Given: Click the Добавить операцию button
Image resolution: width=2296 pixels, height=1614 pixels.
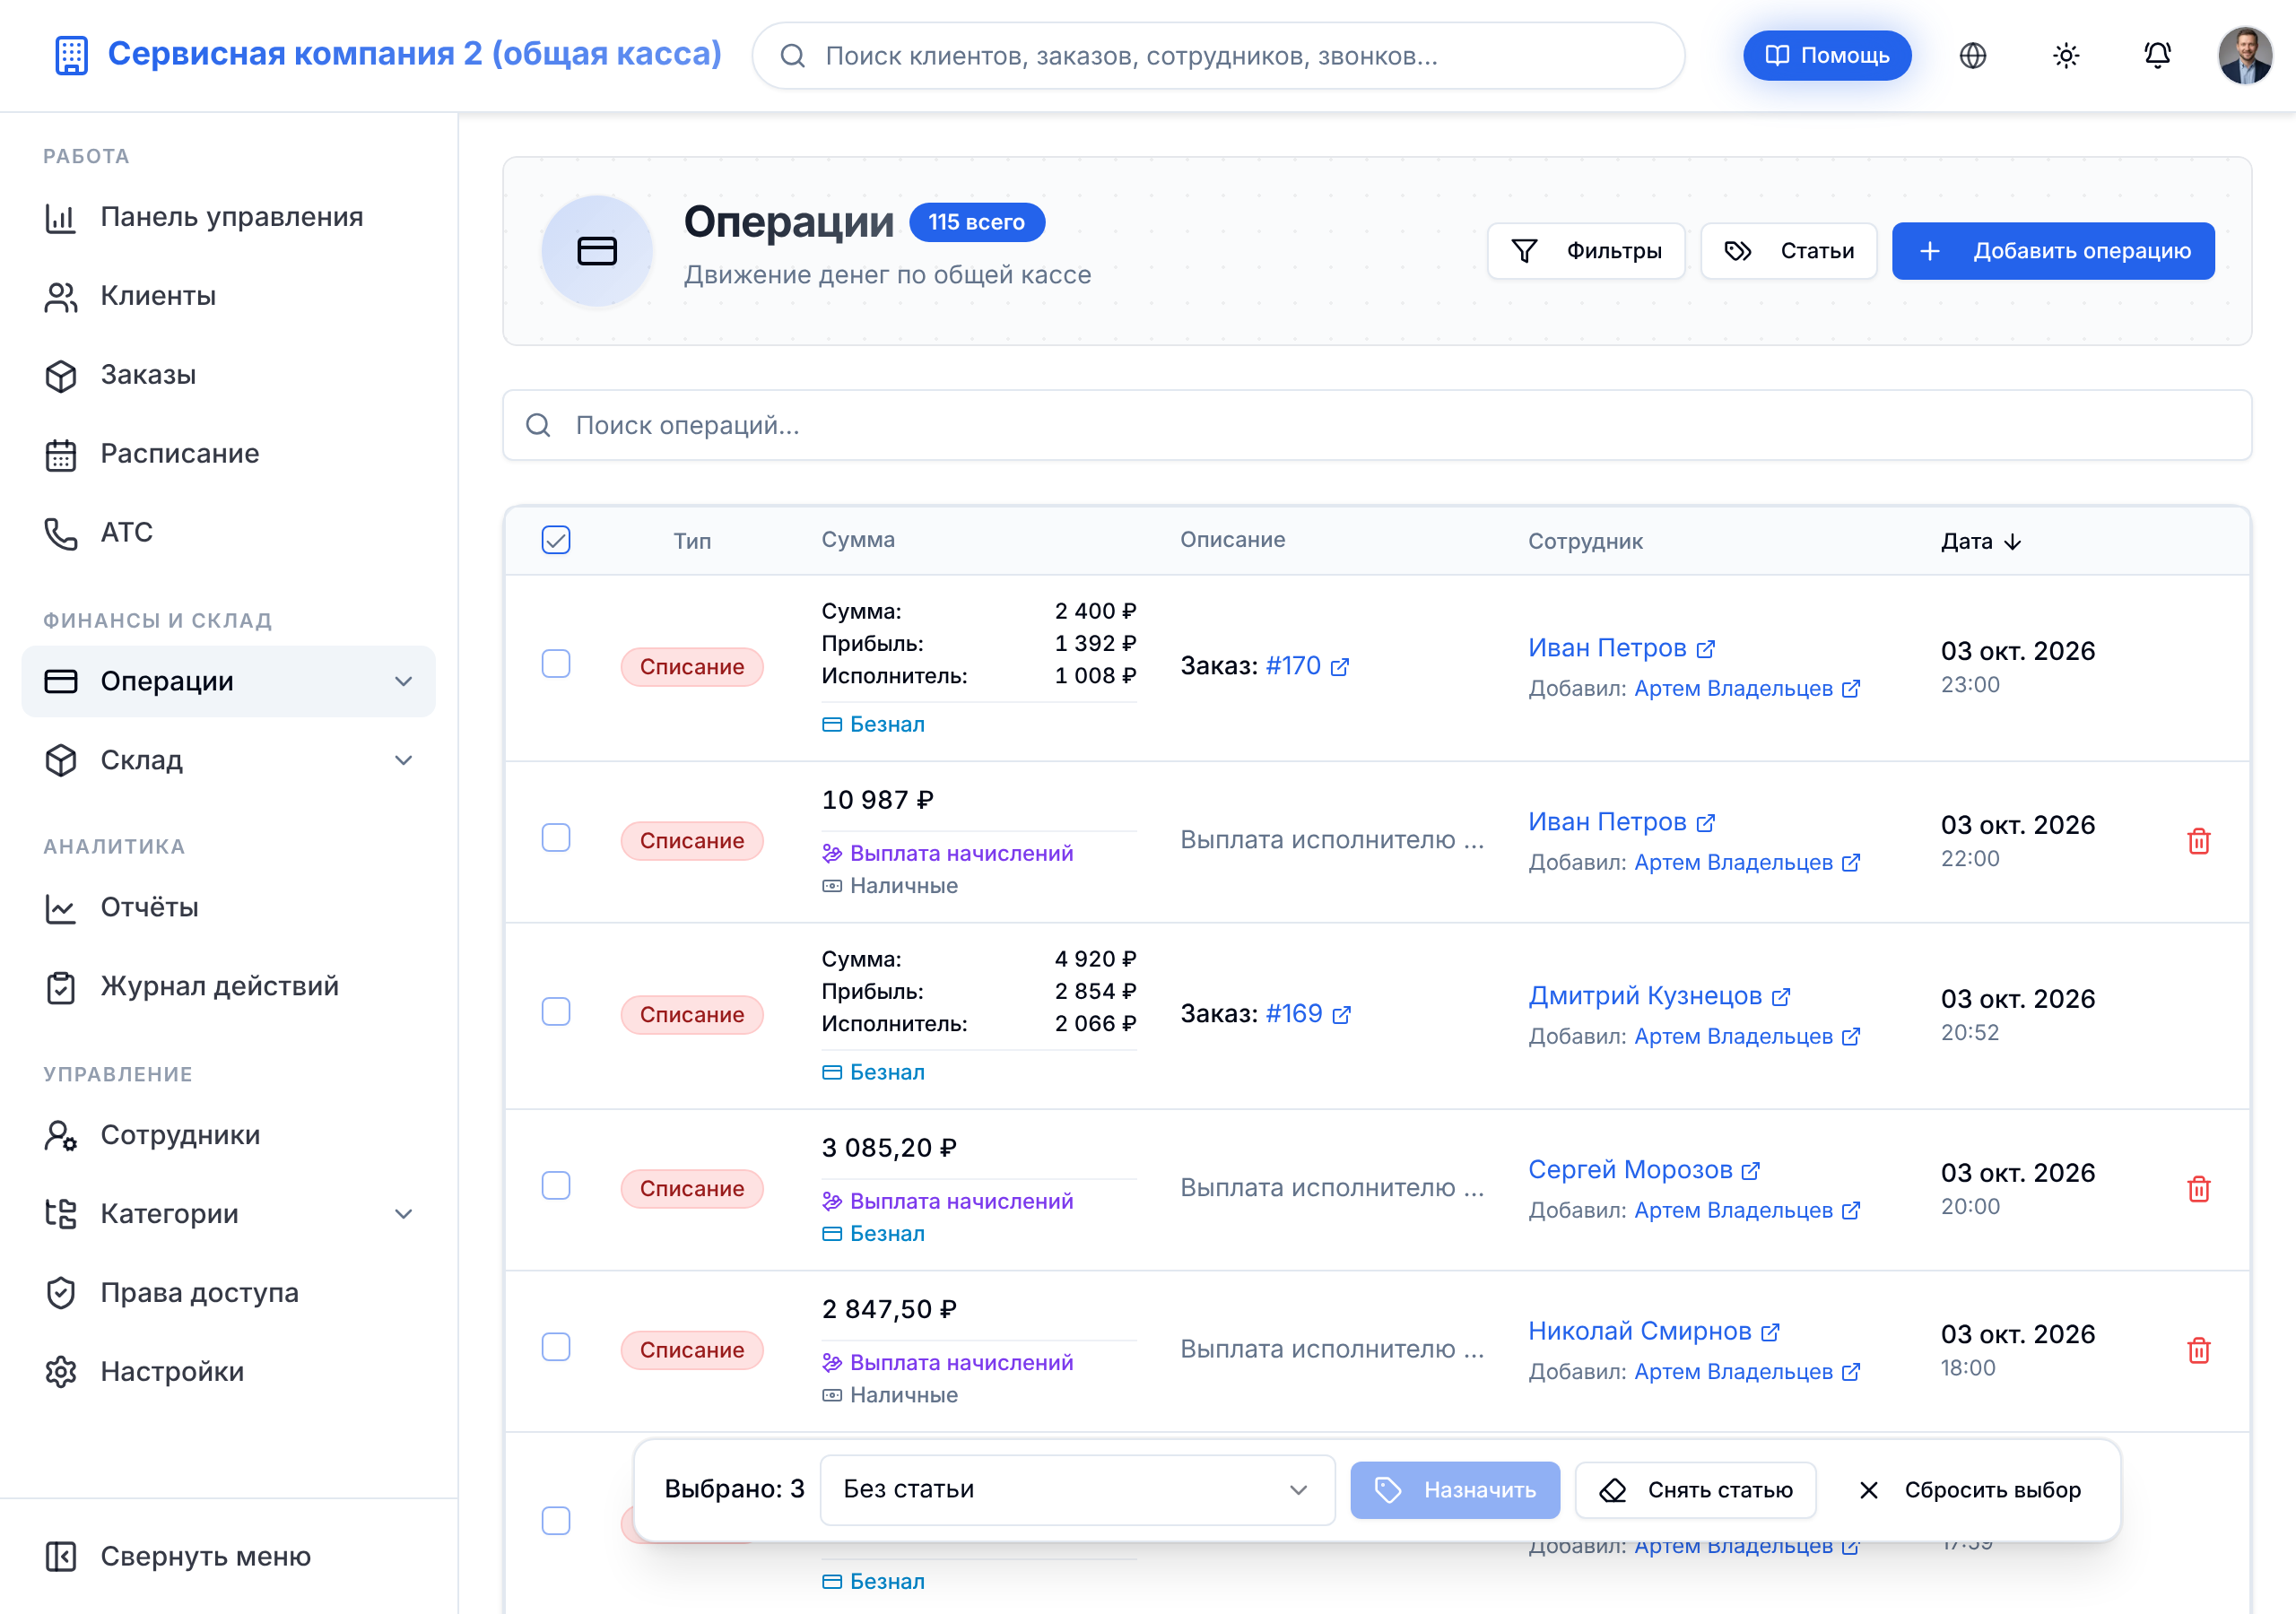Looking at the screenshot, I should pyautogui.click(x=2053, y=251).
